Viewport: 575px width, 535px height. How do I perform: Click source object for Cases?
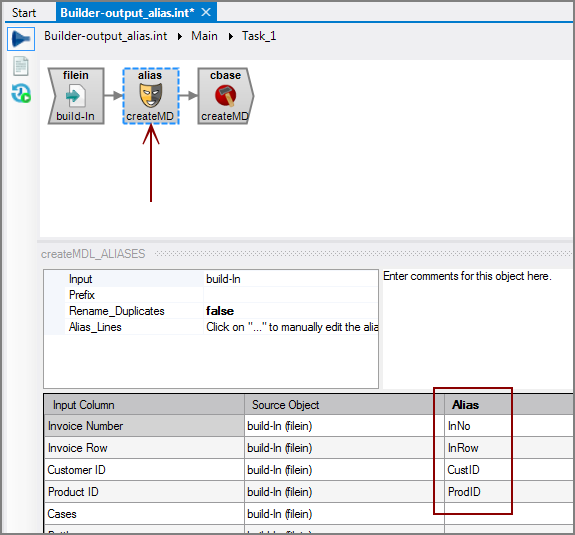344,514
